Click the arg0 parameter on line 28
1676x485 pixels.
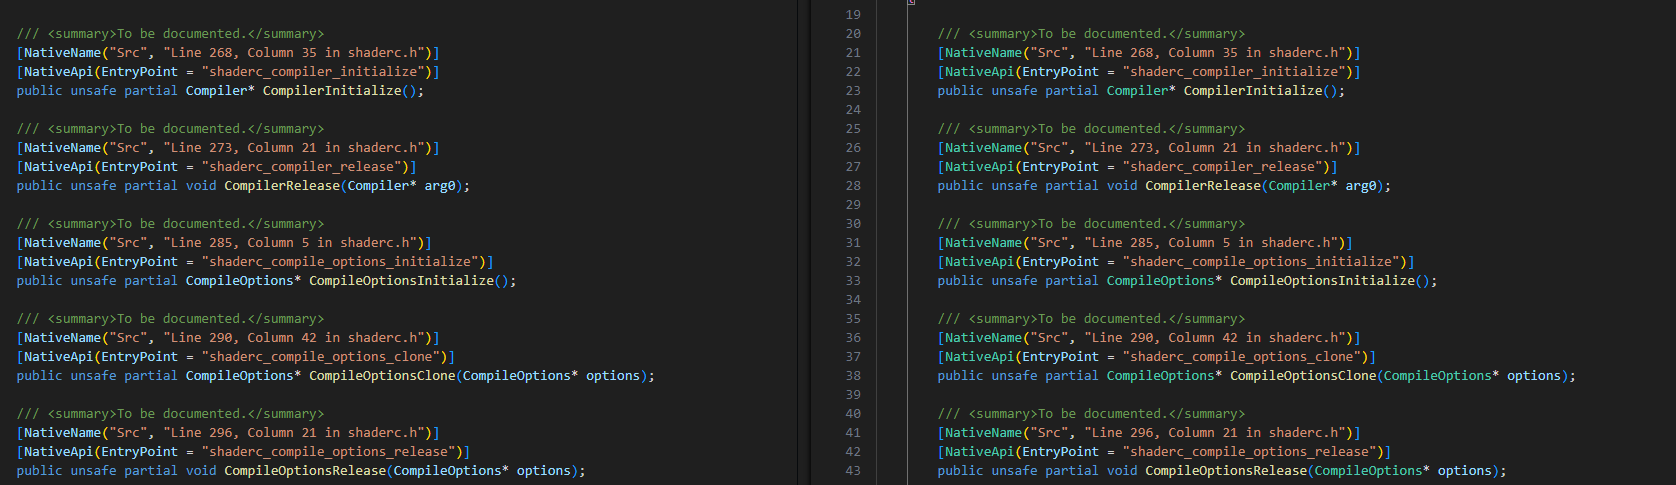point(1361,186)
